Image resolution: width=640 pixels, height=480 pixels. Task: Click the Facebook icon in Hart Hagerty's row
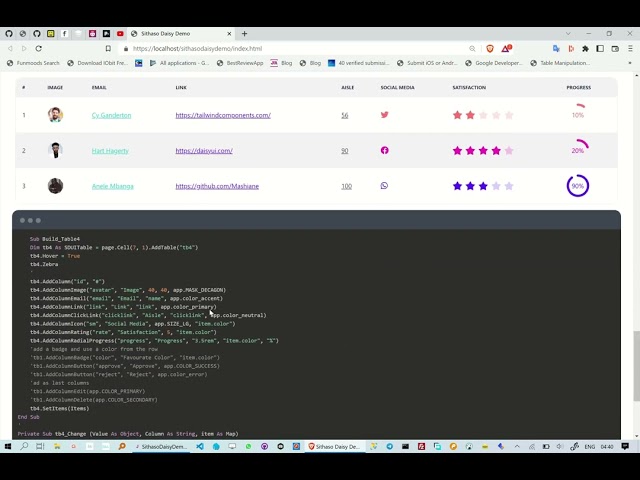[x=384, y=150]
